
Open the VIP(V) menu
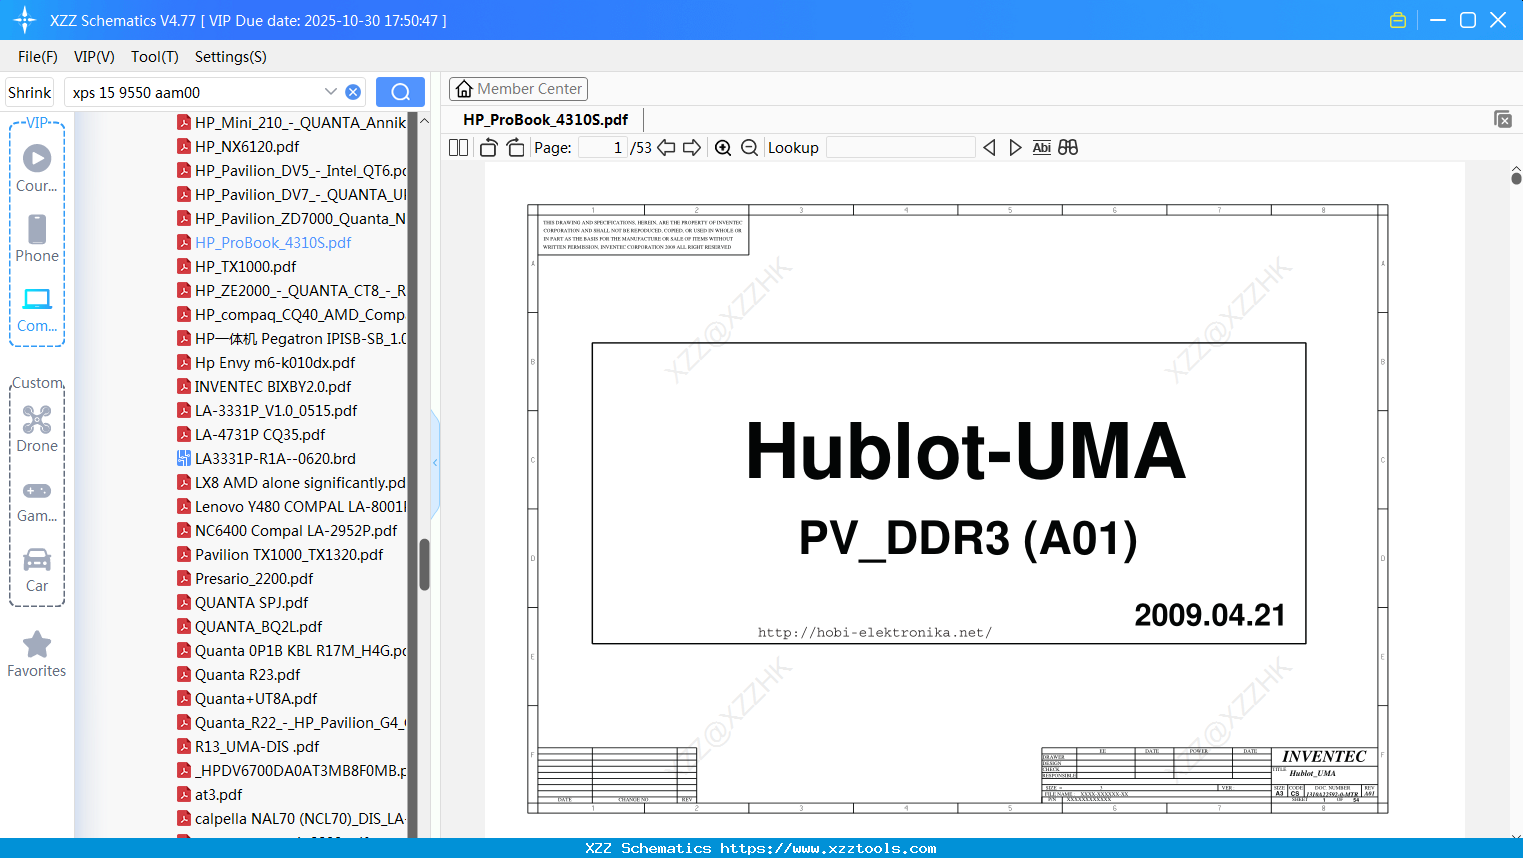click(94, 57)
